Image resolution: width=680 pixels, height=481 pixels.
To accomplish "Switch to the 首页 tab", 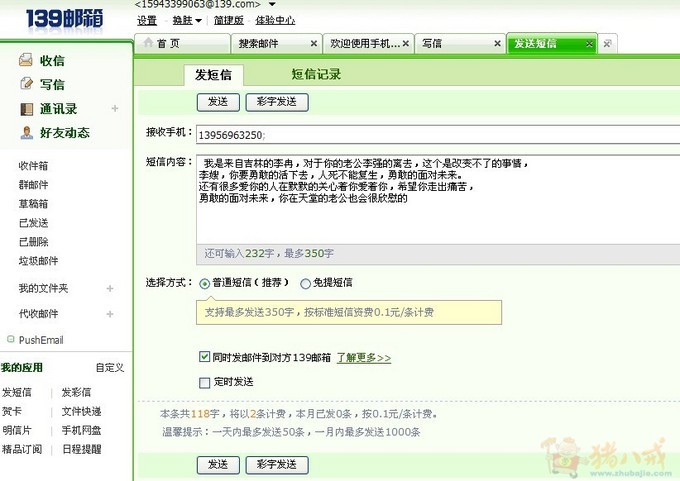I will tap(182, 43).
